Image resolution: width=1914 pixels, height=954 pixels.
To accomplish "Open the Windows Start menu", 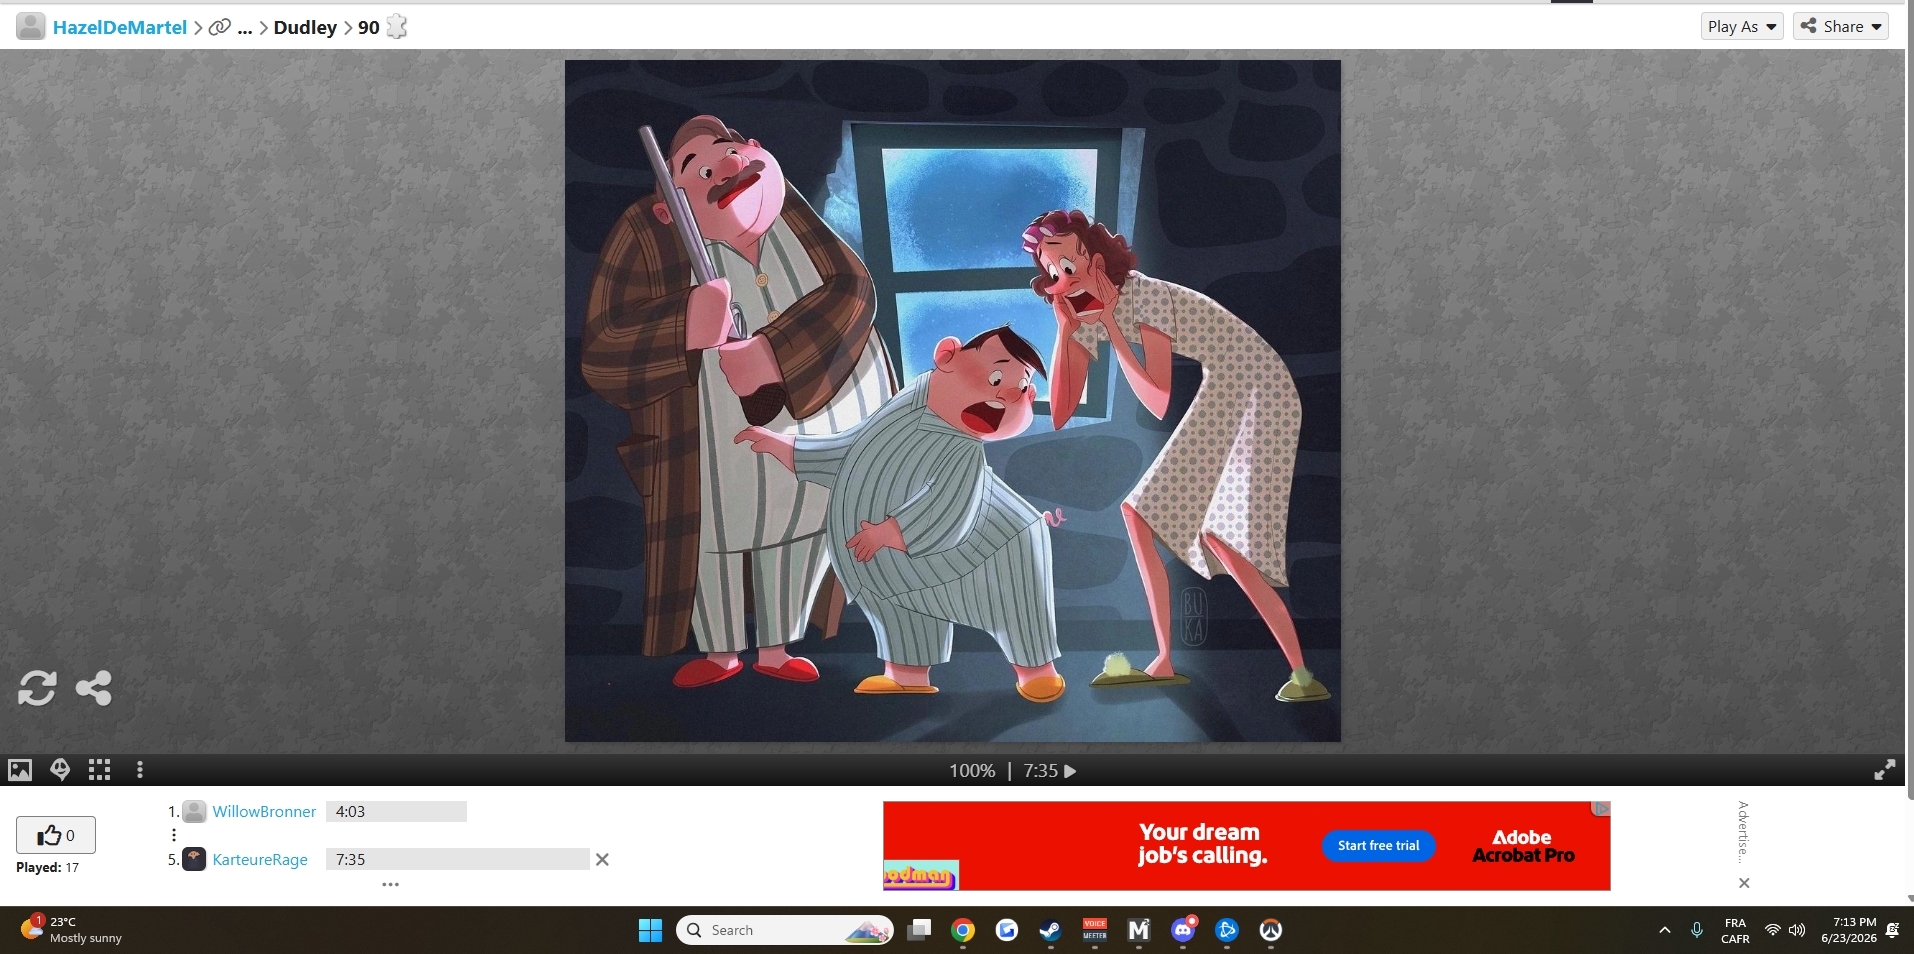I will tap(651, 931).
